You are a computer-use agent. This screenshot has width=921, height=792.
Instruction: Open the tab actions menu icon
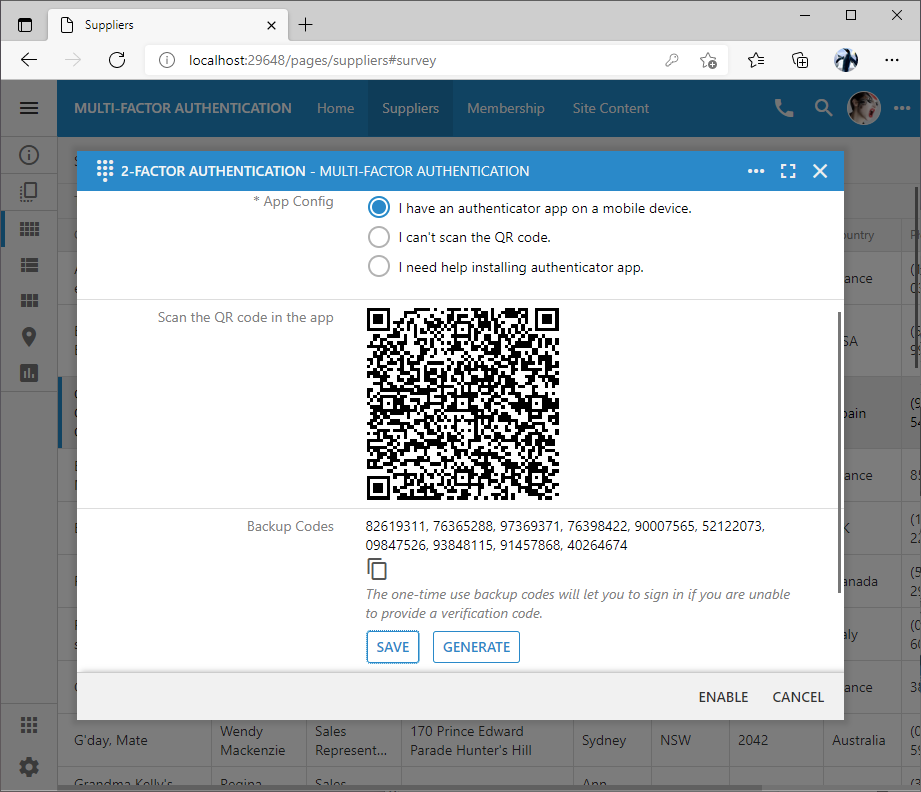pos(25,25)
